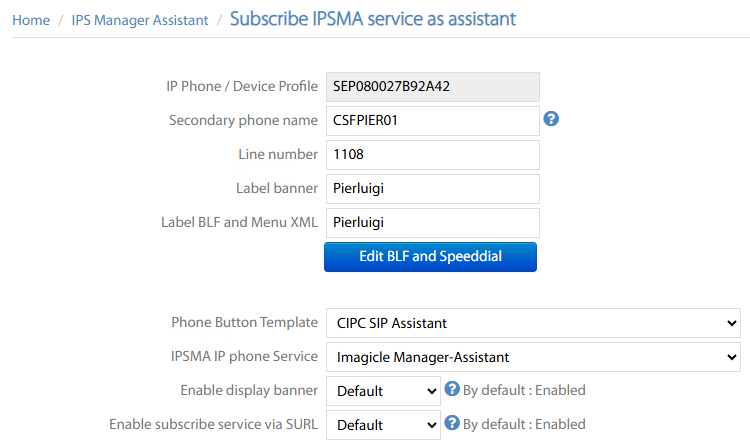Open IPS Manager Assistant breadcrumb
This screenshot has height=447, width=750.
click(140, 20)
